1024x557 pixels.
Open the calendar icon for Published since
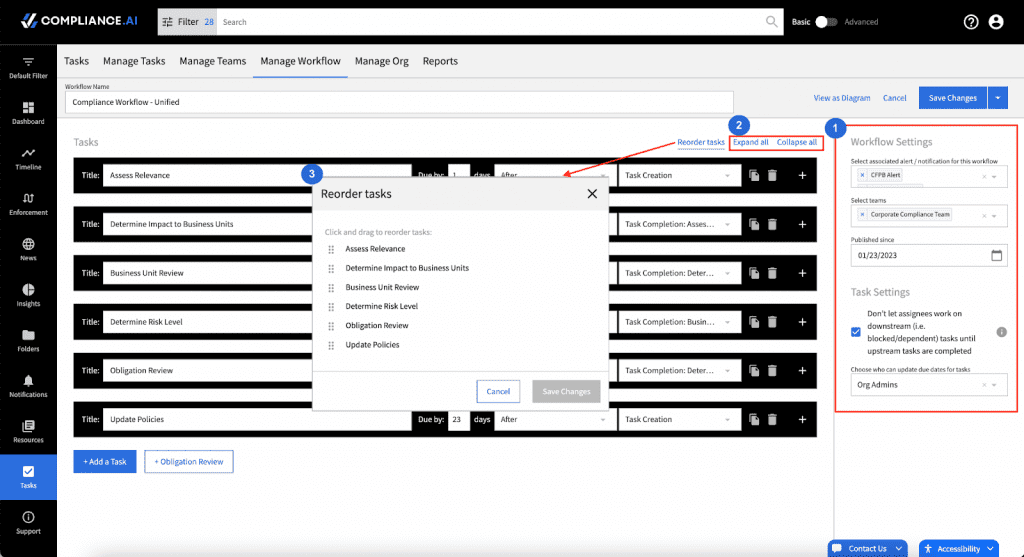click(x=996, y=255)
